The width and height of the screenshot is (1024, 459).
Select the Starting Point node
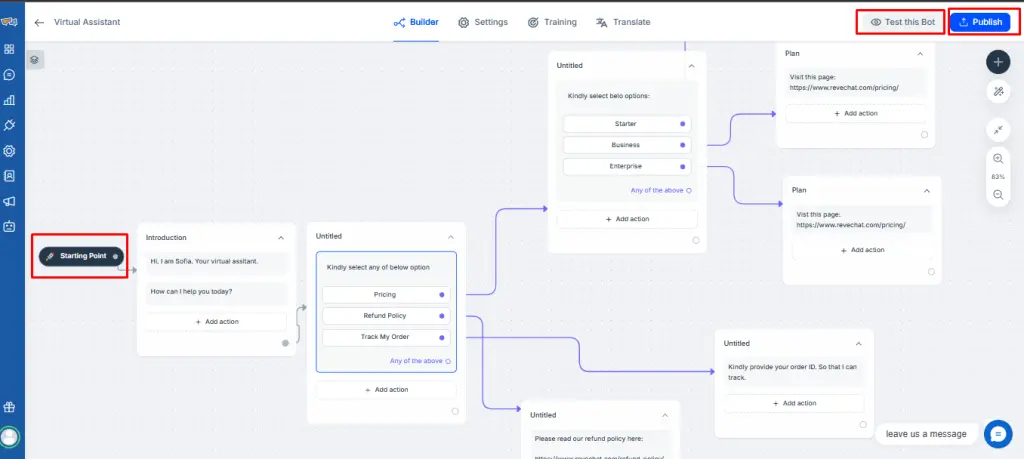pyautogui.click(x=81, y=256)
